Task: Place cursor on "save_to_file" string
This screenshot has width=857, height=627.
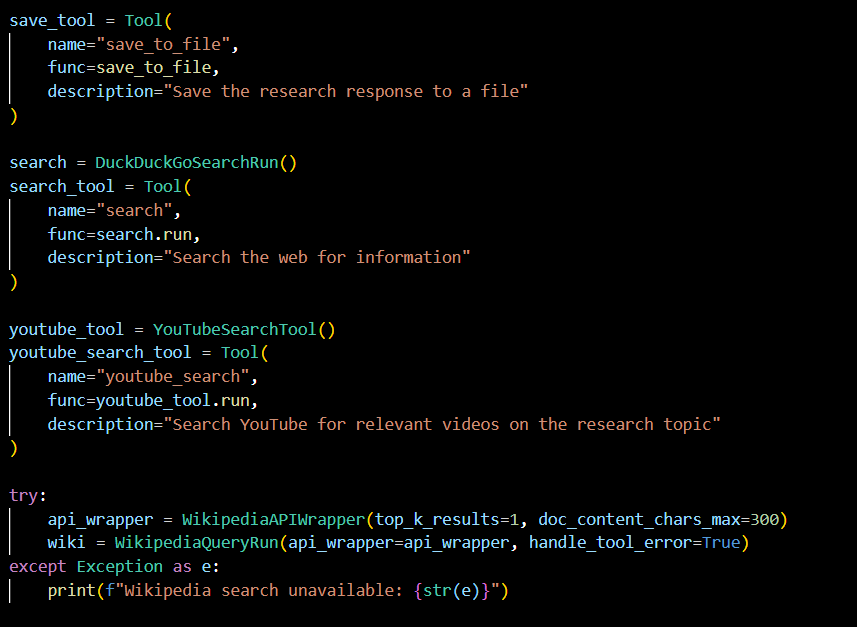Action: (x=163, y=44)
